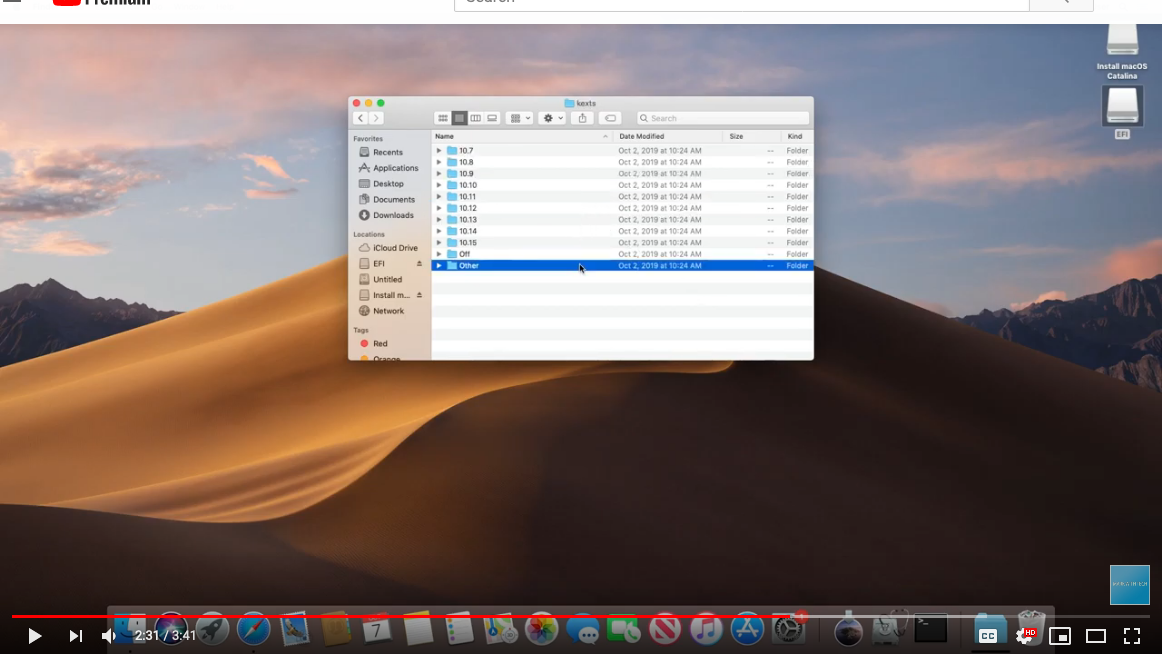Image resolution: width=1162 pixels, height=654 pixels.
Task: Click the Safari compass icon in dock
Action: point(253,630)
